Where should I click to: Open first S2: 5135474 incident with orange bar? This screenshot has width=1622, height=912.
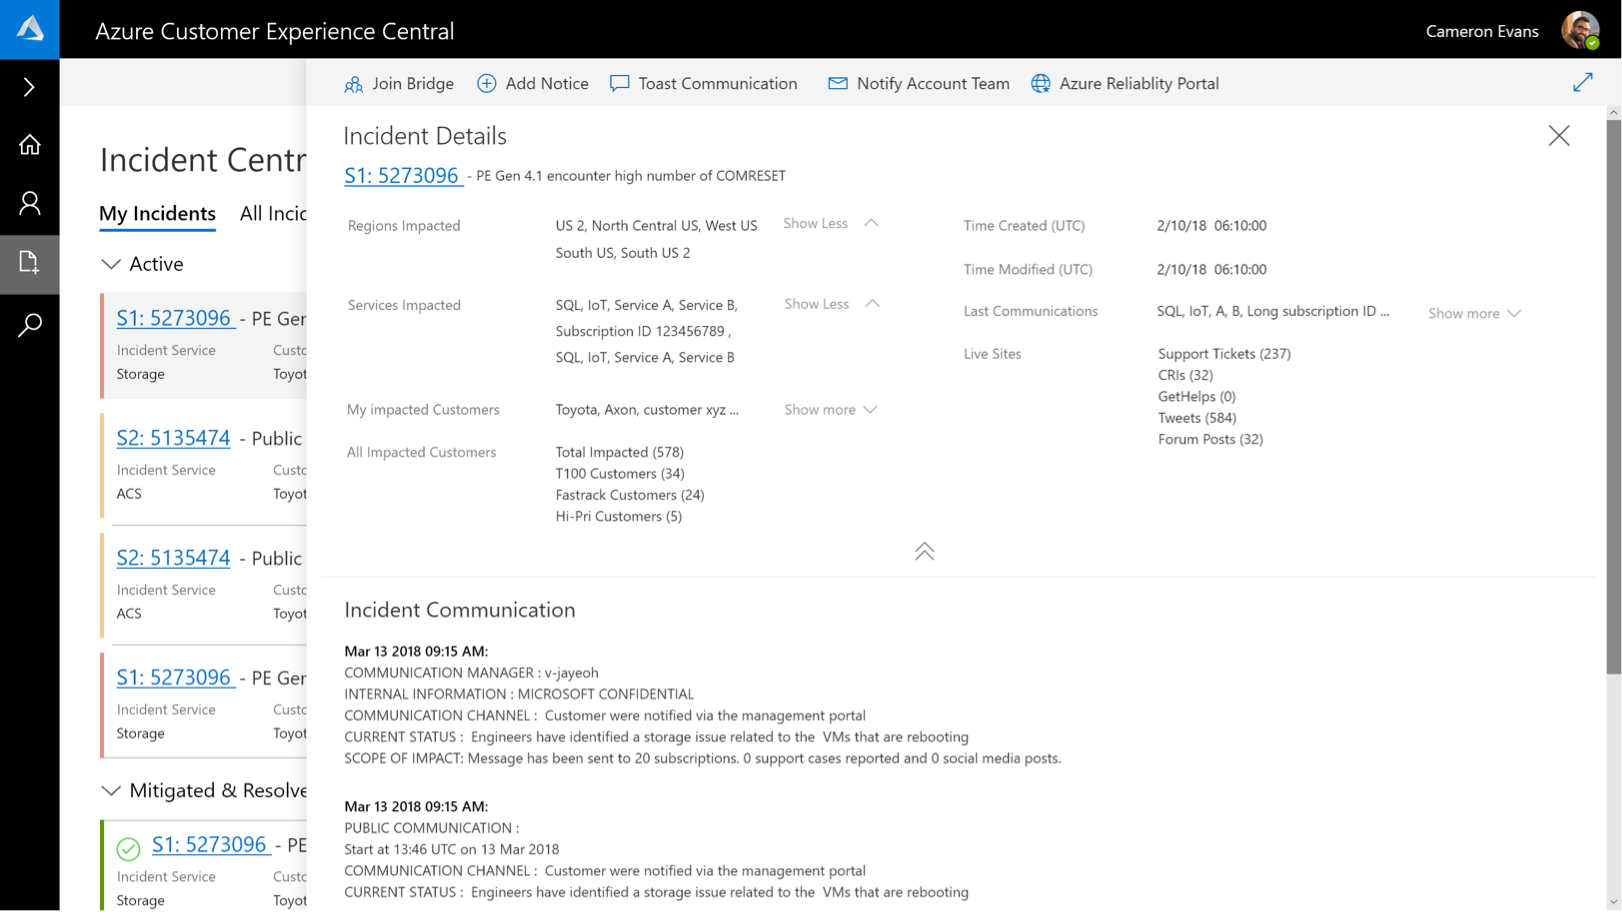point(173,439)
